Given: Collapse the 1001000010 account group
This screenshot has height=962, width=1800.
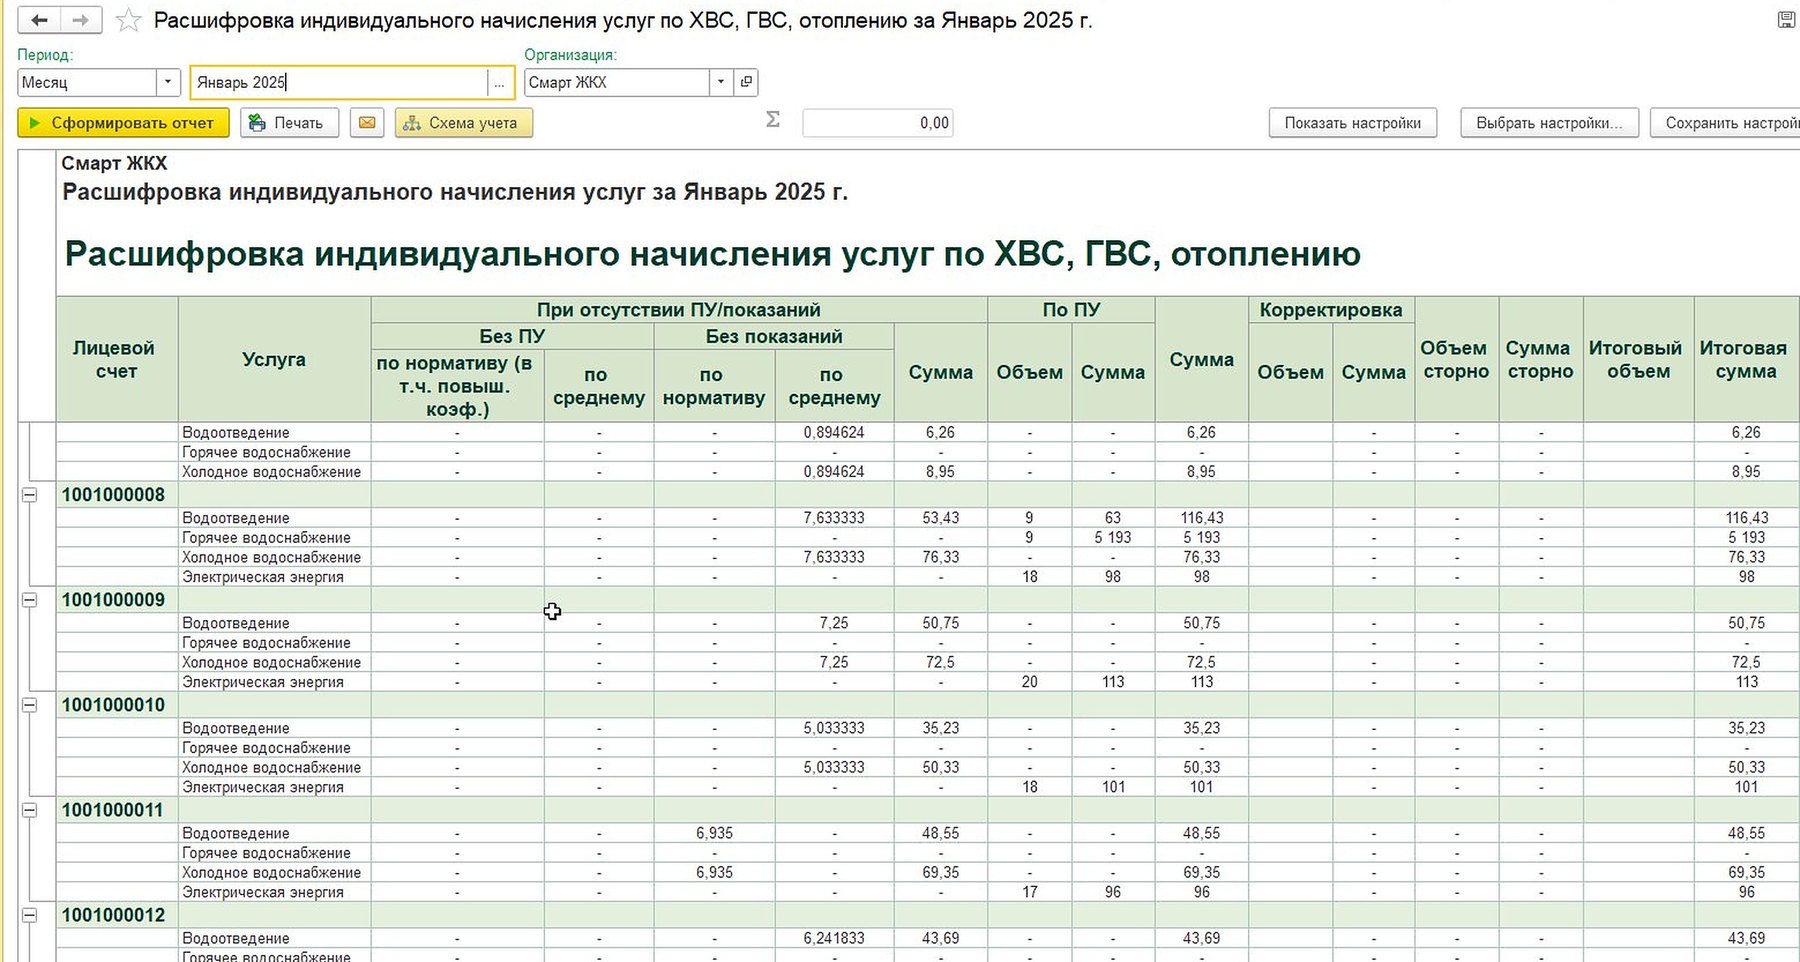Looking at the screenshot, I should [x=30, y=705].
